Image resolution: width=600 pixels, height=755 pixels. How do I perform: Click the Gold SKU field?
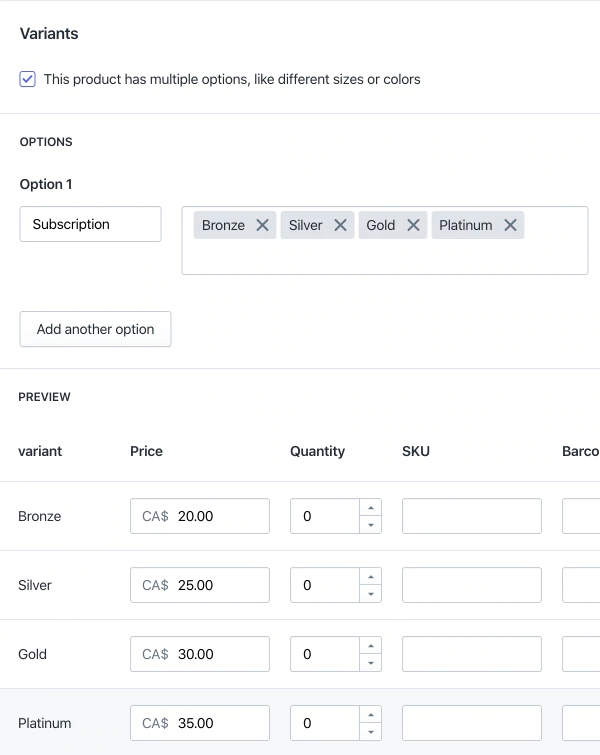point(471,654)
